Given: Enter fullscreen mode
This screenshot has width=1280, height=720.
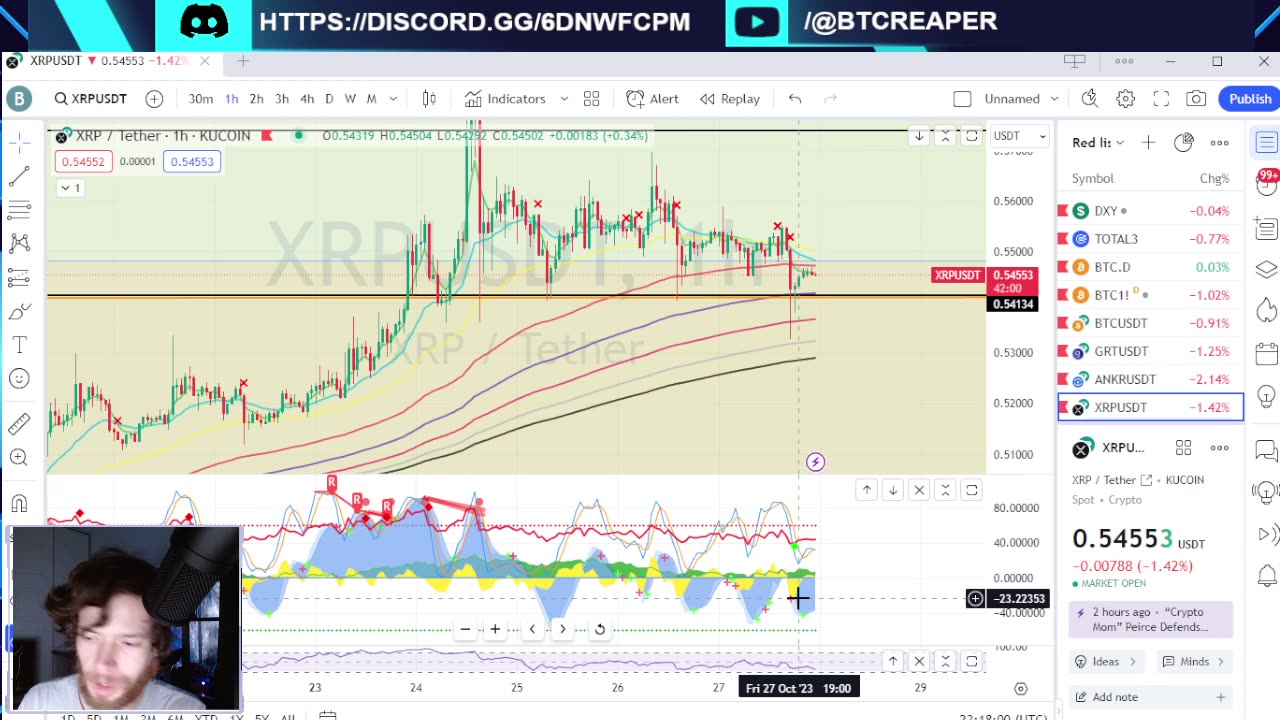Looking at the screenshot, I should [1161, 98].
